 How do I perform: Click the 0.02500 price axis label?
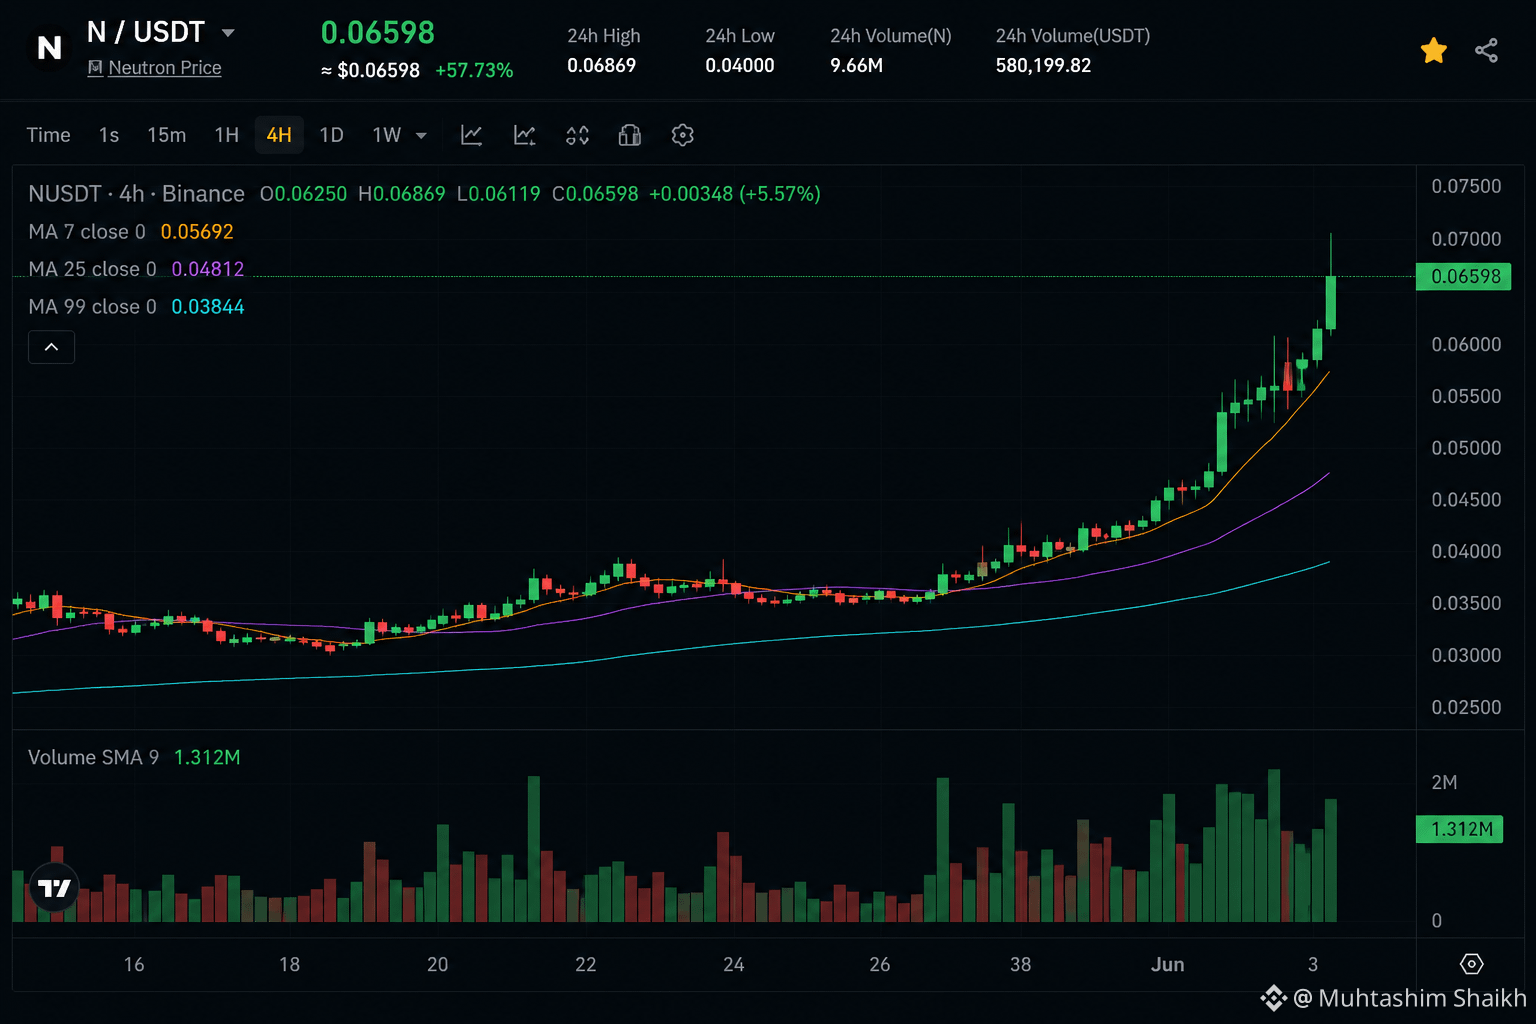1466,708
